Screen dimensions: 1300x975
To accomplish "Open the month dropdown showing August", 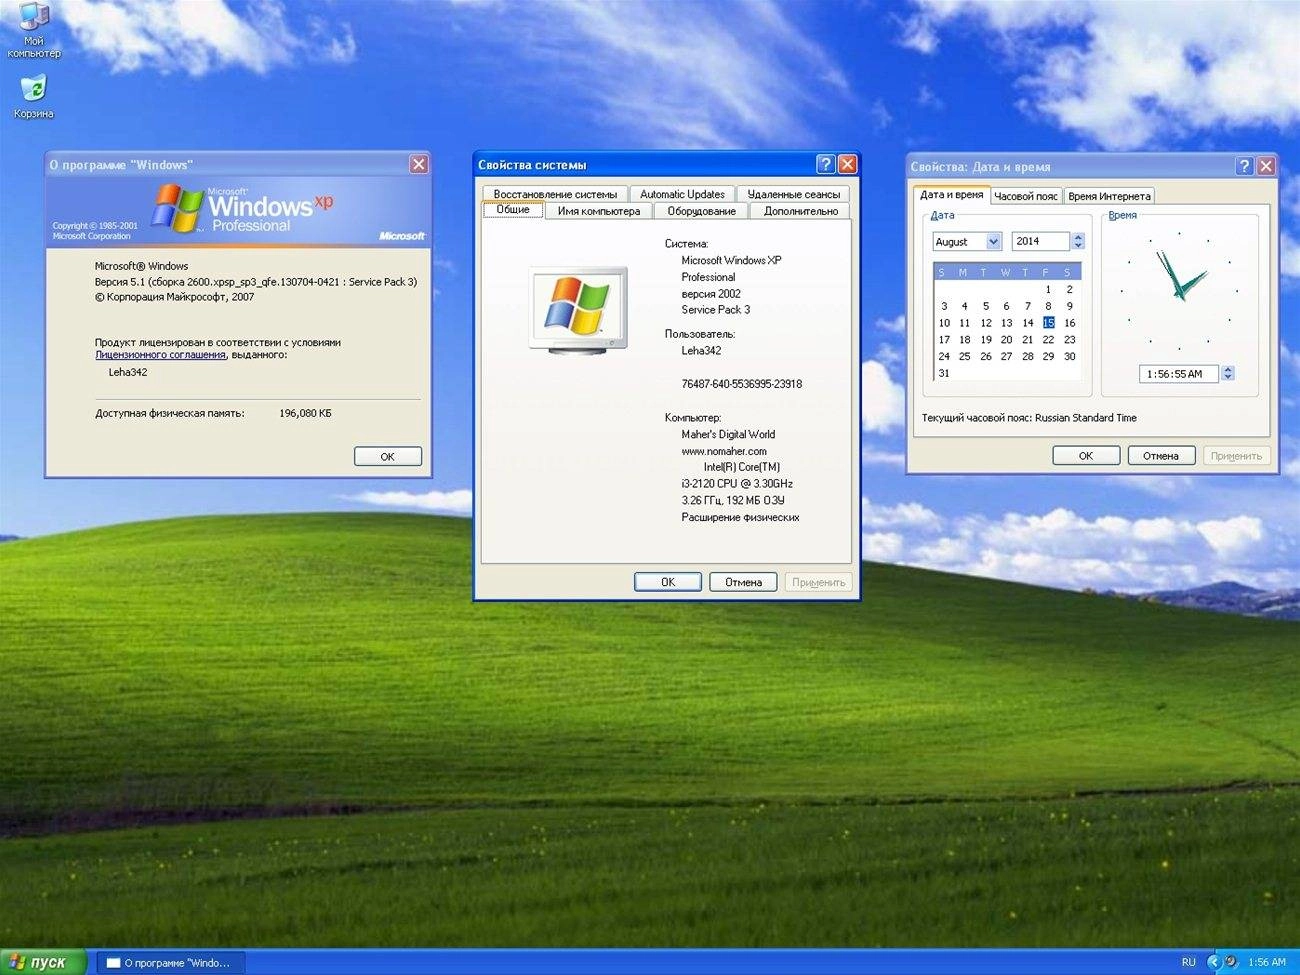I will coord(993,241).
